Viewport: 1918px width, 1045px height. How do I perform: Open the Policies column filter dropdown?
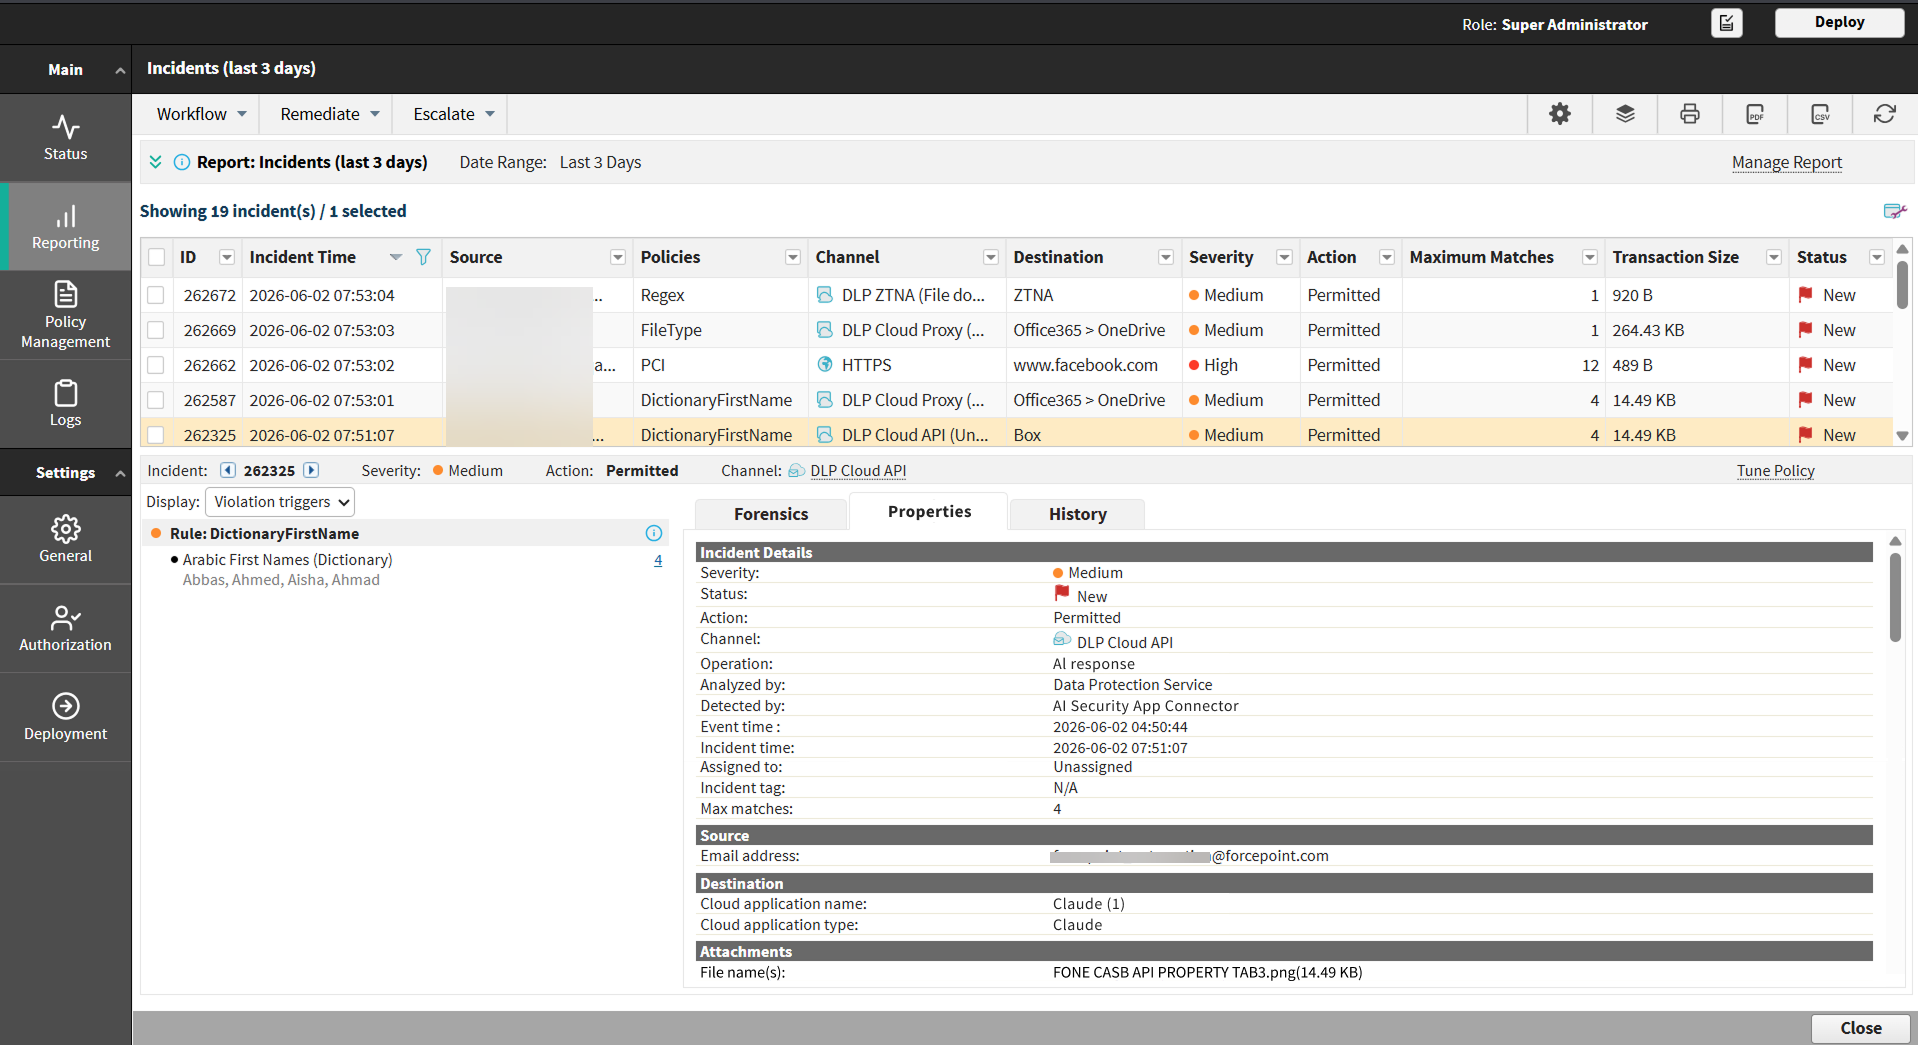[792, 257]
